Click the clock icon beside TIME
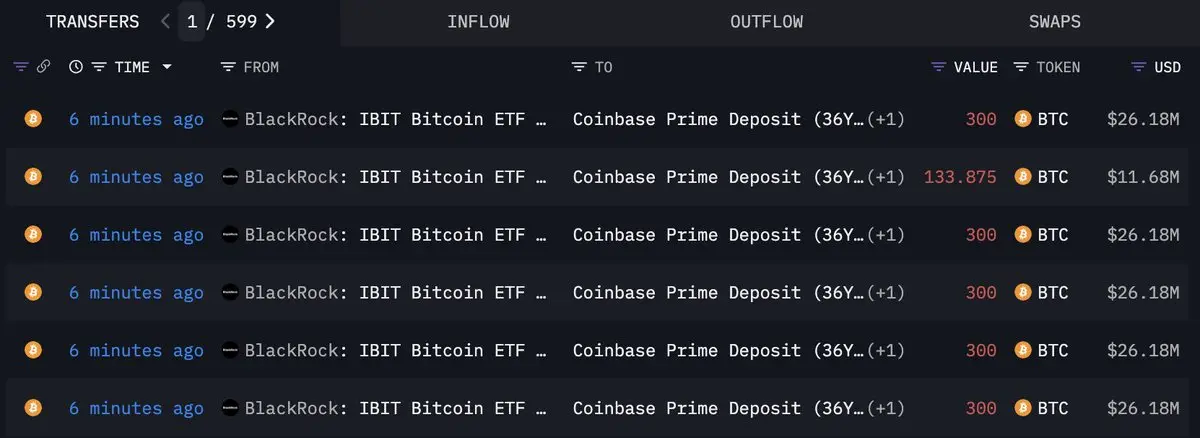This screenshot has height=438, width=1200. click(76, 67)
